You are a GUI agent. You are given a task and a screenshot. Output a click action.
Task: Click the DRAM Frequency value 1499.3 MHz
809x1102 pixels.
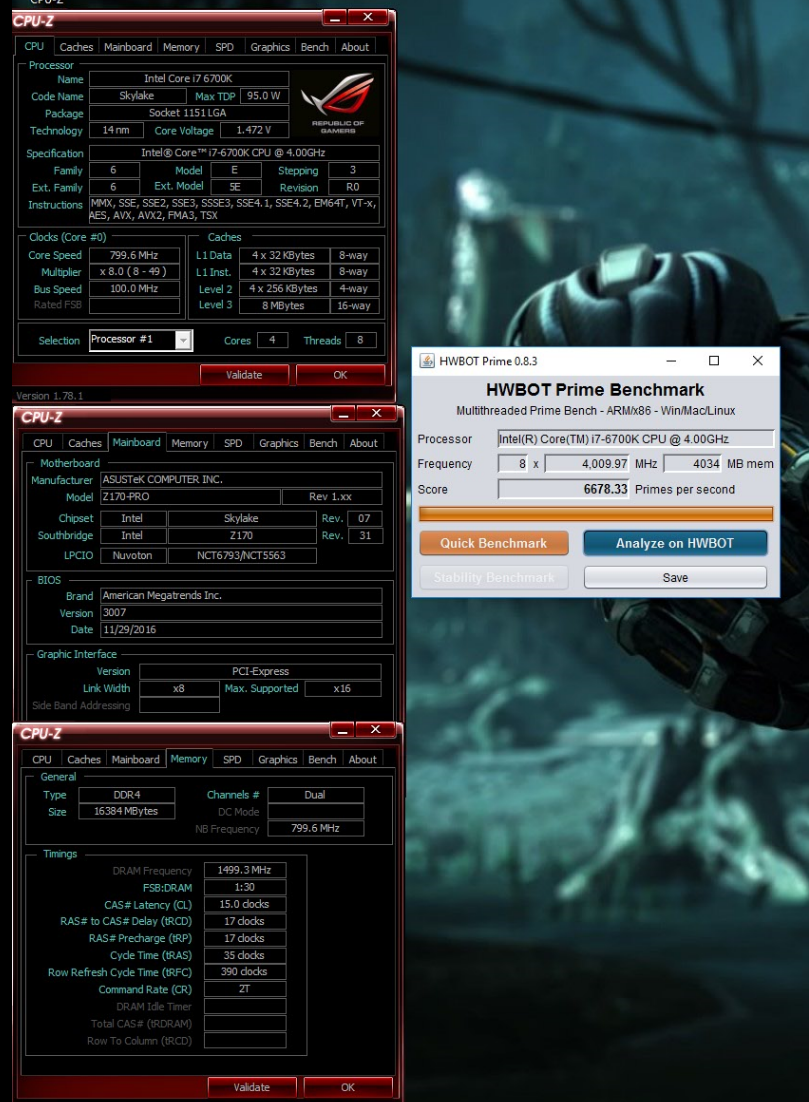(x=245, y=870)
